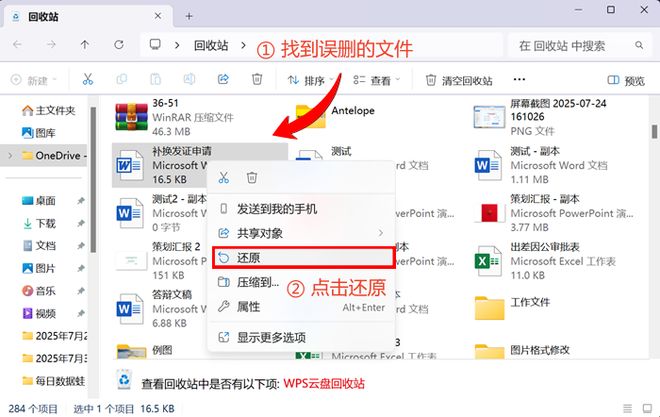The width and height of the screenshot is (660, 417).
Task: Click the Share icon in the toolbar
Action: coord(223,79)
